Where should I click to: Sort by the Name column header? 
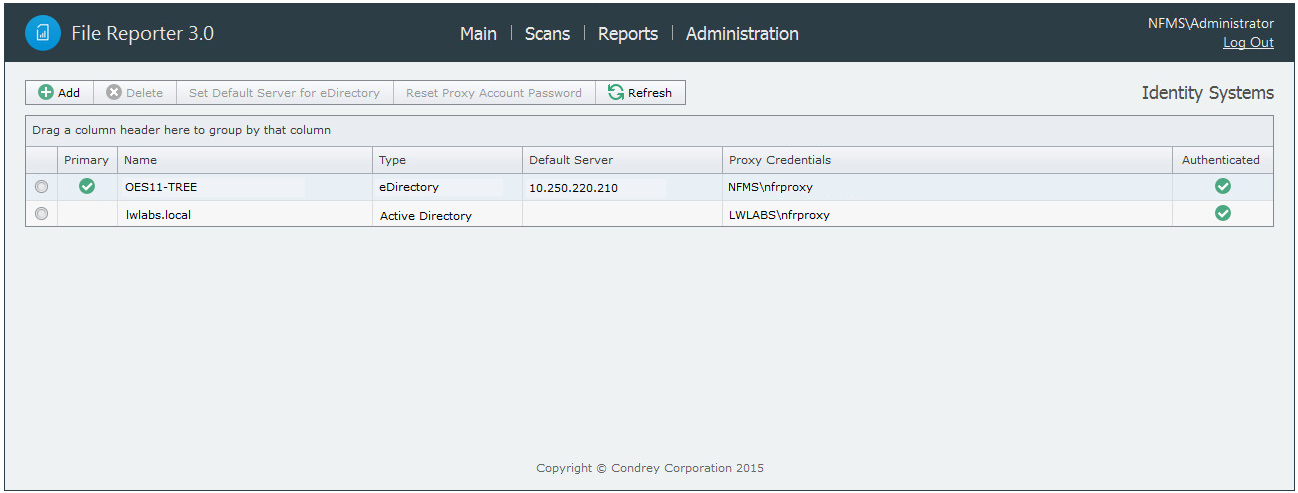[141, 160]
